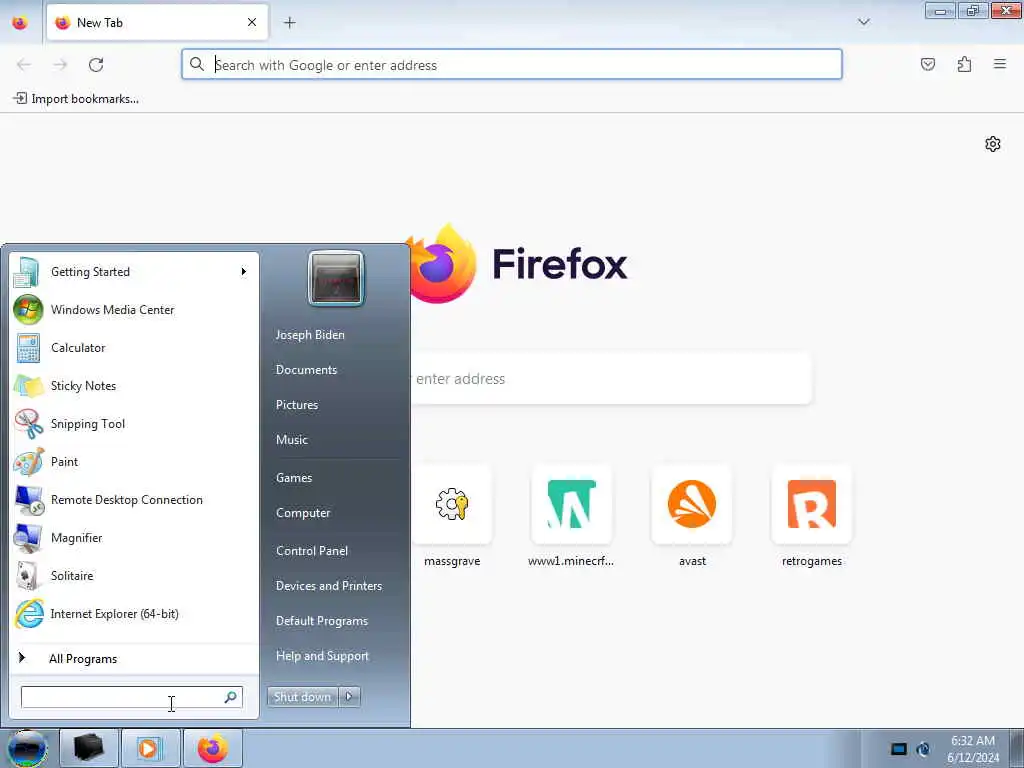The width and height of the screenshot is (1024, 768).
Task: Expand Getting Started submenu arrow
Action: tap(244, 272)
